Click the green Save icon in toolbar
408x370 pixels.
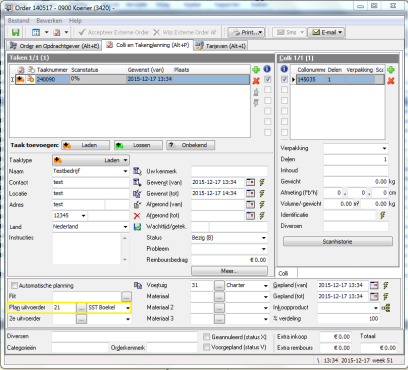[x=15, y=32]
